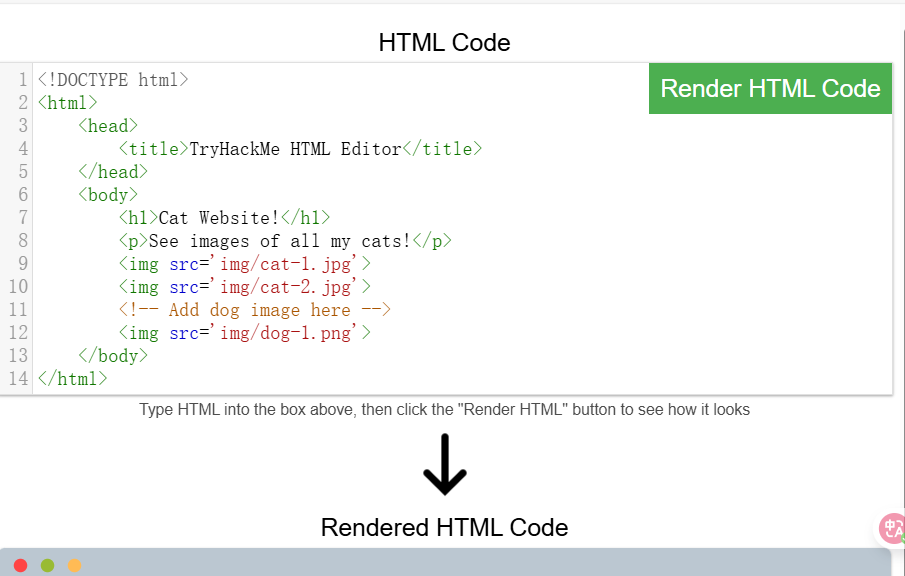Click line number 11 in the gutter
This screenshot has width=905, height=576.
(x=18, y=310)
